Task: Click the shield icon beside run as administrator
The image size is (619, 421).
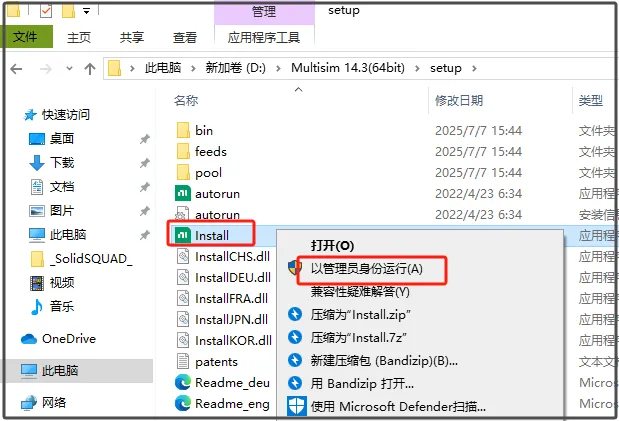Action: [x=294, y=269]
